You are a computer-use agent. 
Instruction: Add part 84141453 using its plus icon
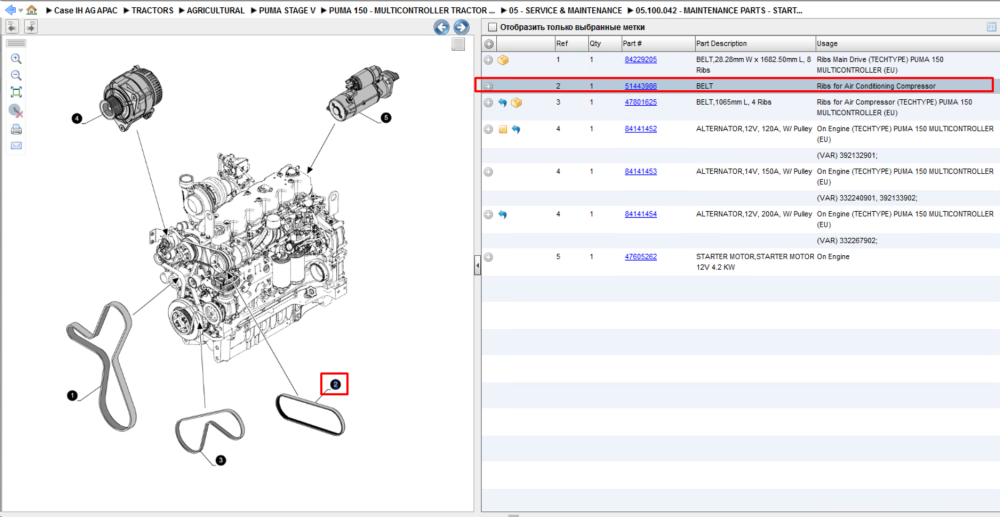pos(489,172)
